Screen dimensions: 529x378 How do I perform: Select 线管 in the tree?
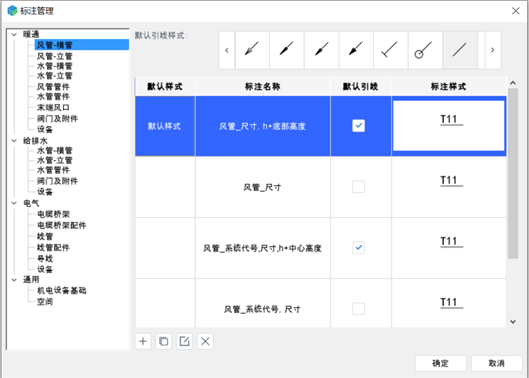[x=45, y=236]
